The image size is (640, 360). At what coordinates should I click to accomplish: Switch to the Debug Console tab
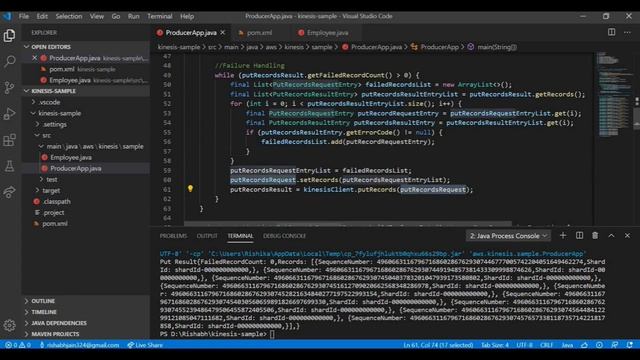pos(284,236)
